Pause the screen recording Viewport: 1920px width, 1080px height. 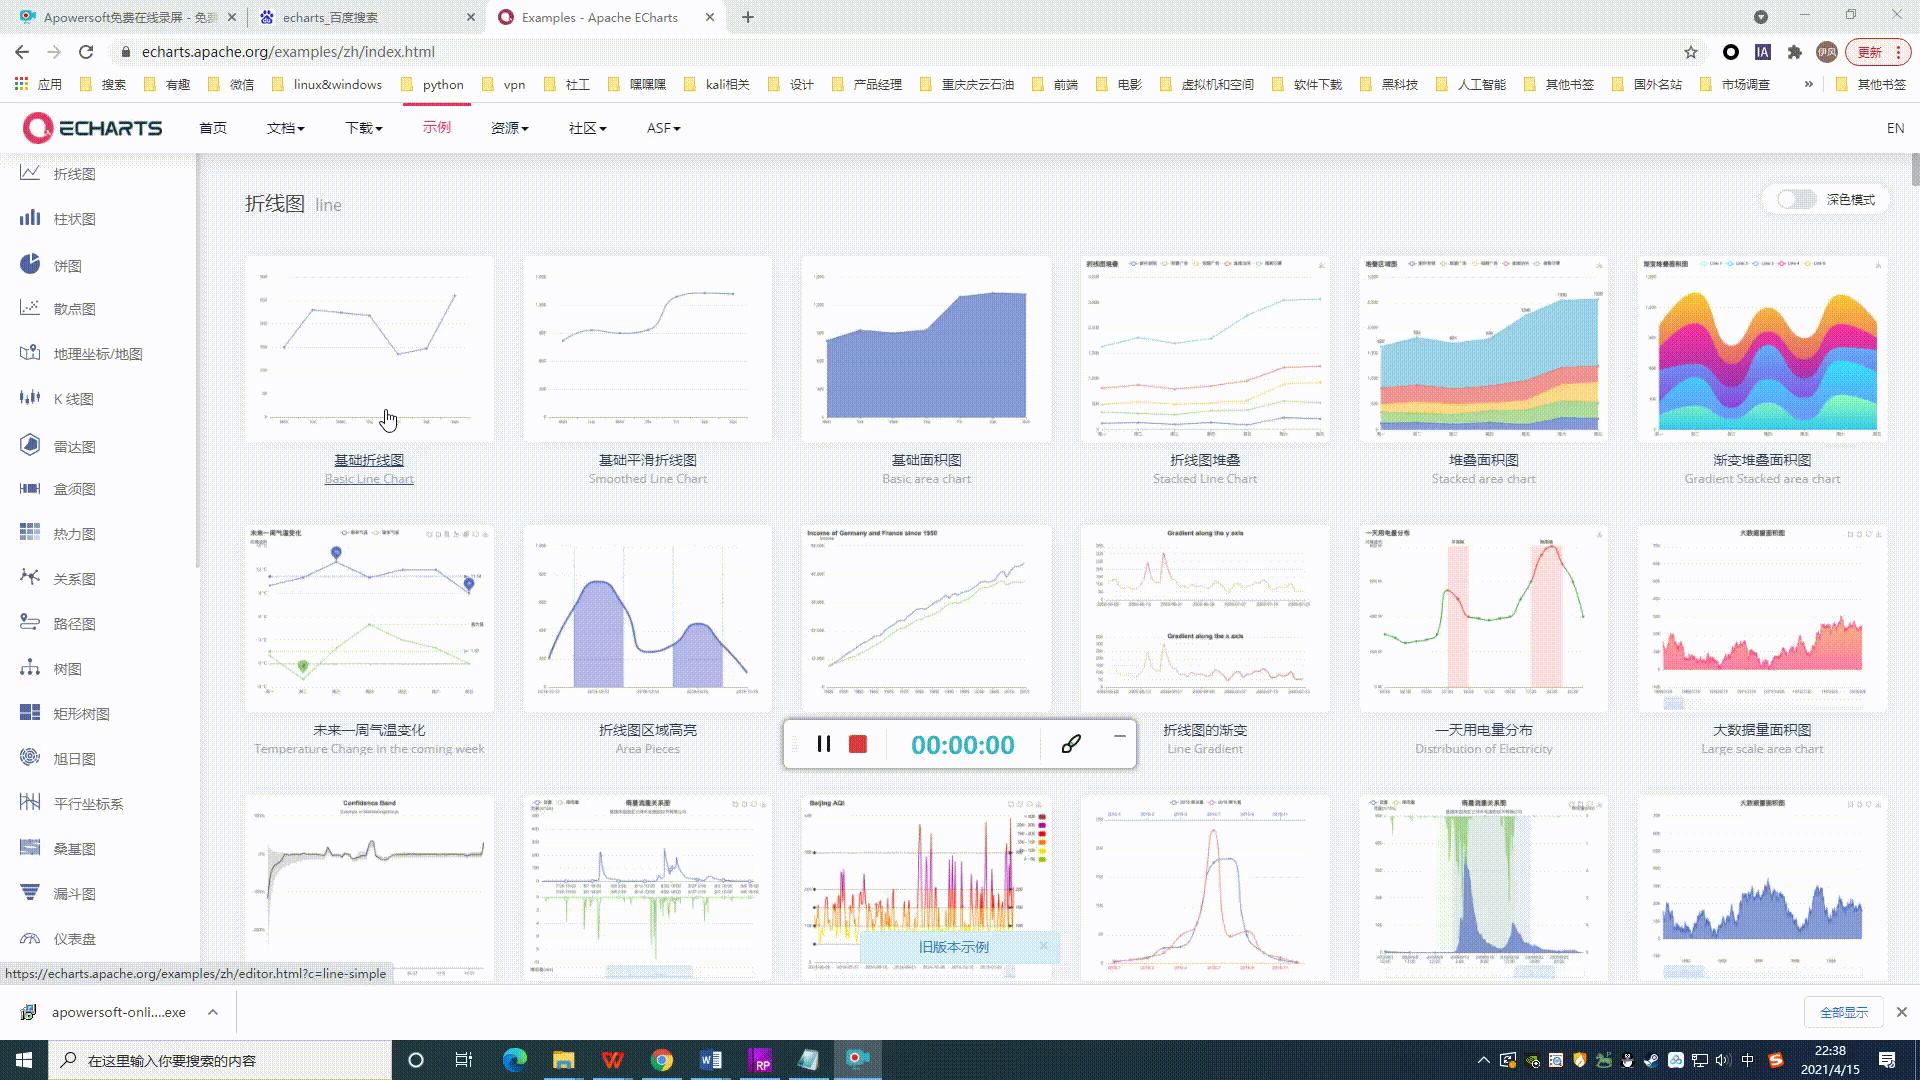pyautogui.click(x=823, y=744)
